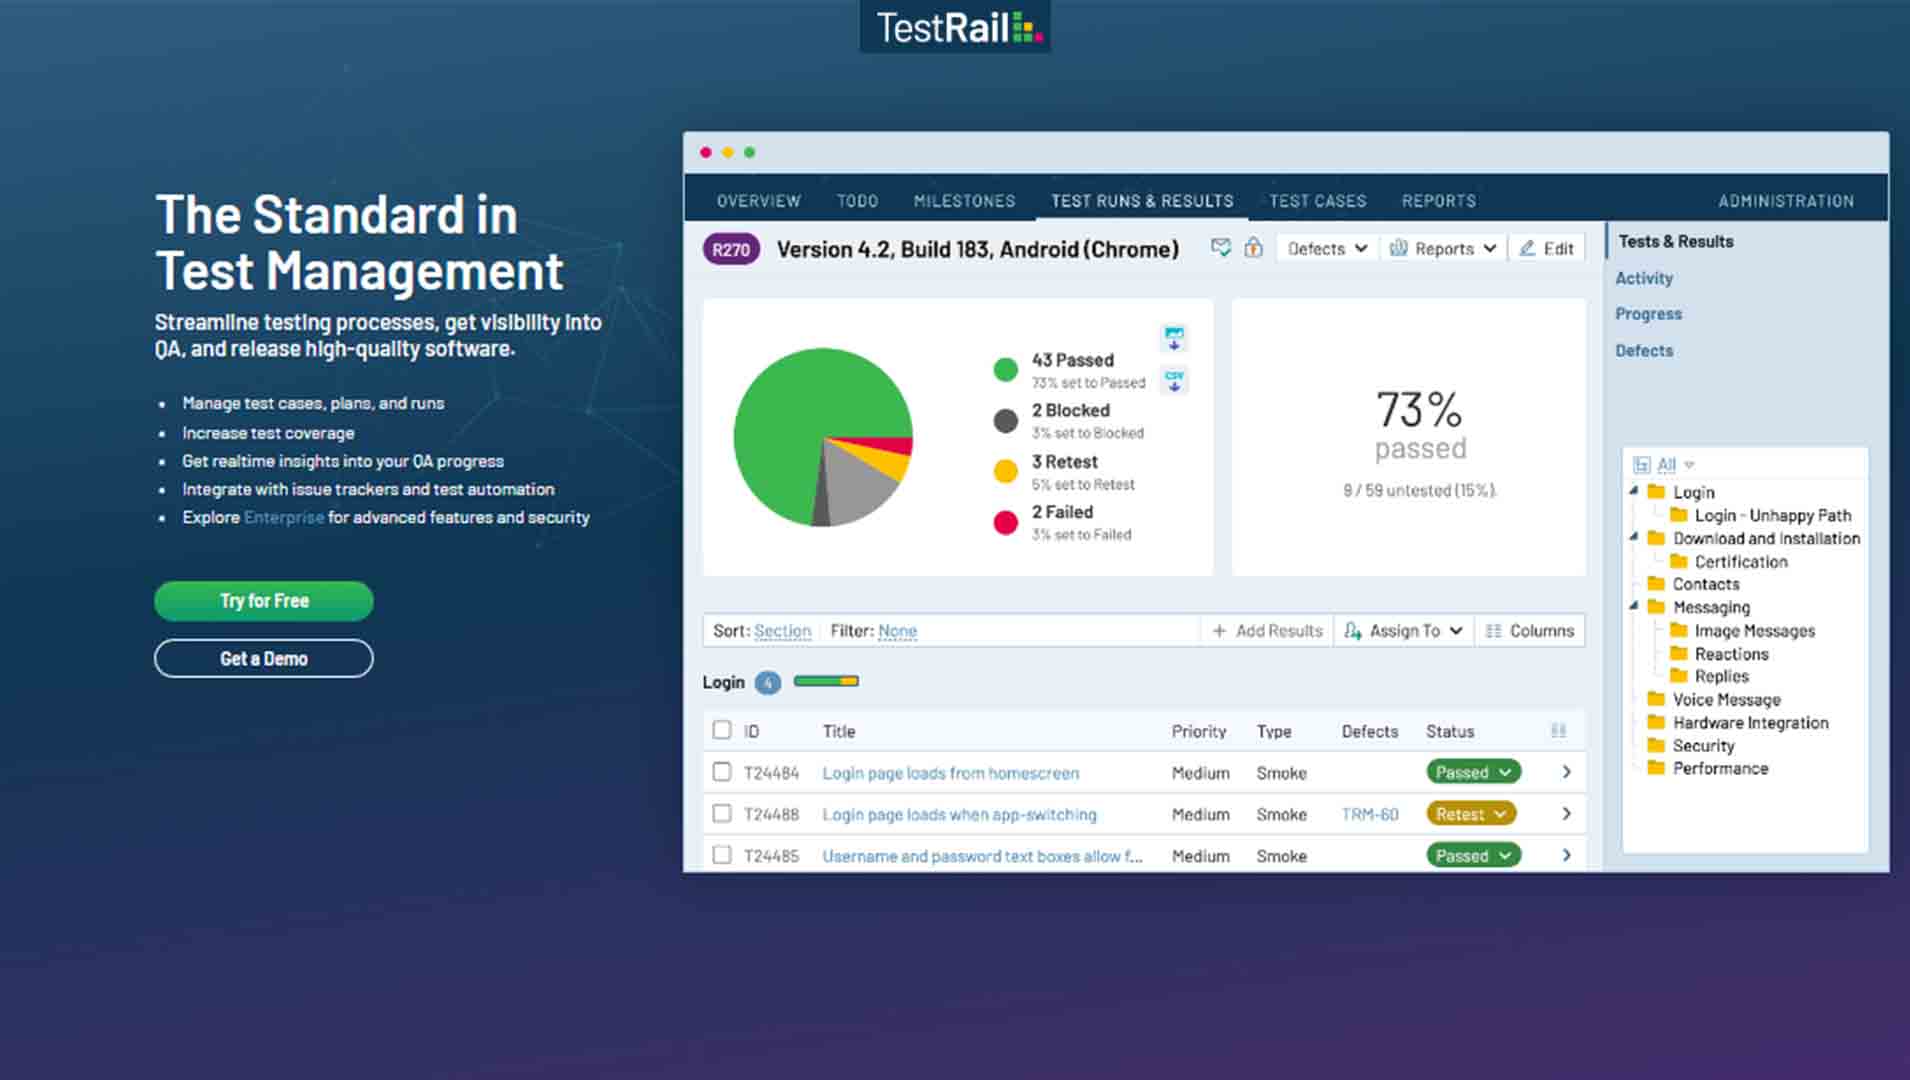Viewport: 1910px width, 1080px height.
Task: Click the Get a Demo button
Action: tap(264, 659)
